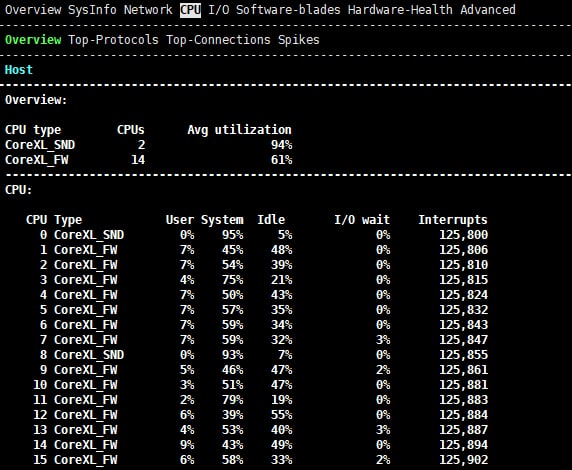Switch to Software-blades tab
Image resolution: width=572 pixels, height=470 pixels.
[x=288, y=10]
